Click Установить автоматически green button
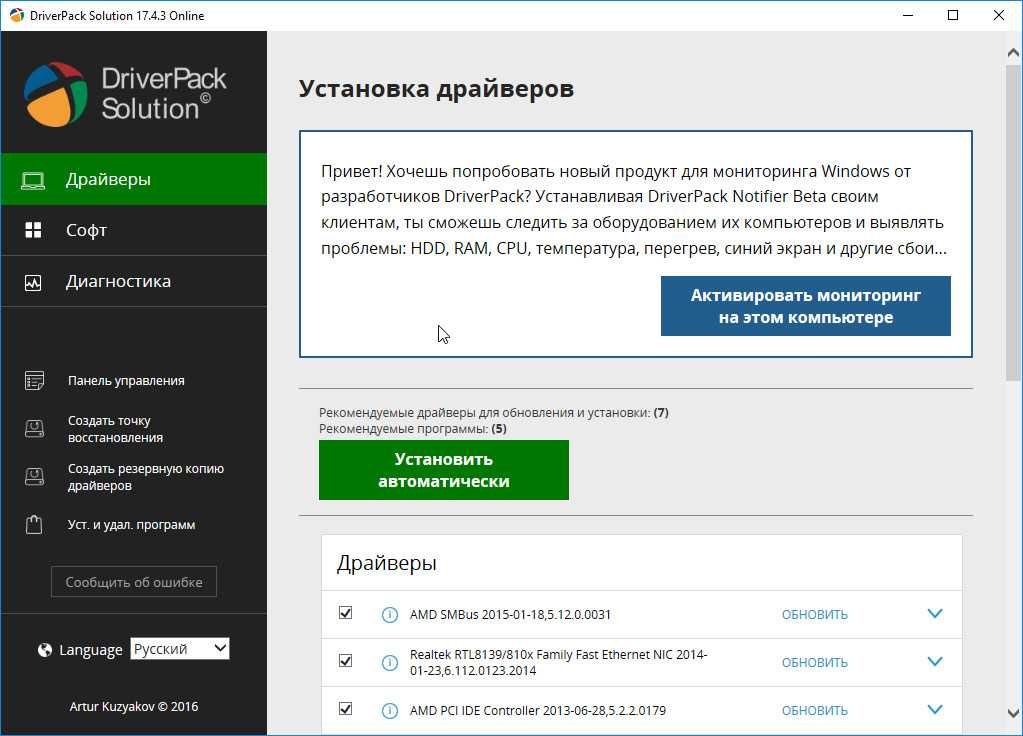 tap(444, 470)
